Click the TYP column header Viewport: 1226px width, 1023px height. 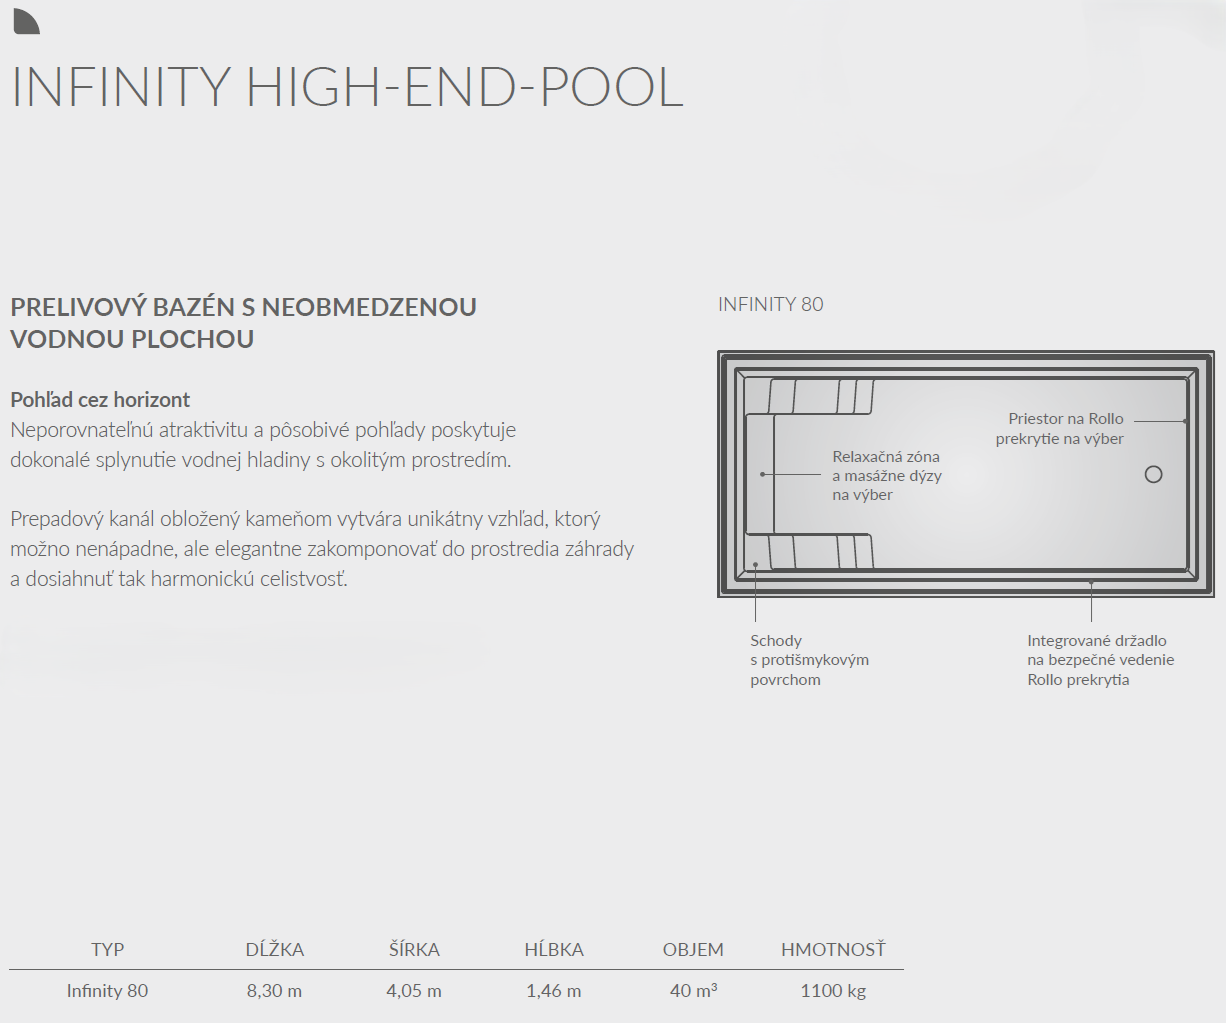point(108,950)
